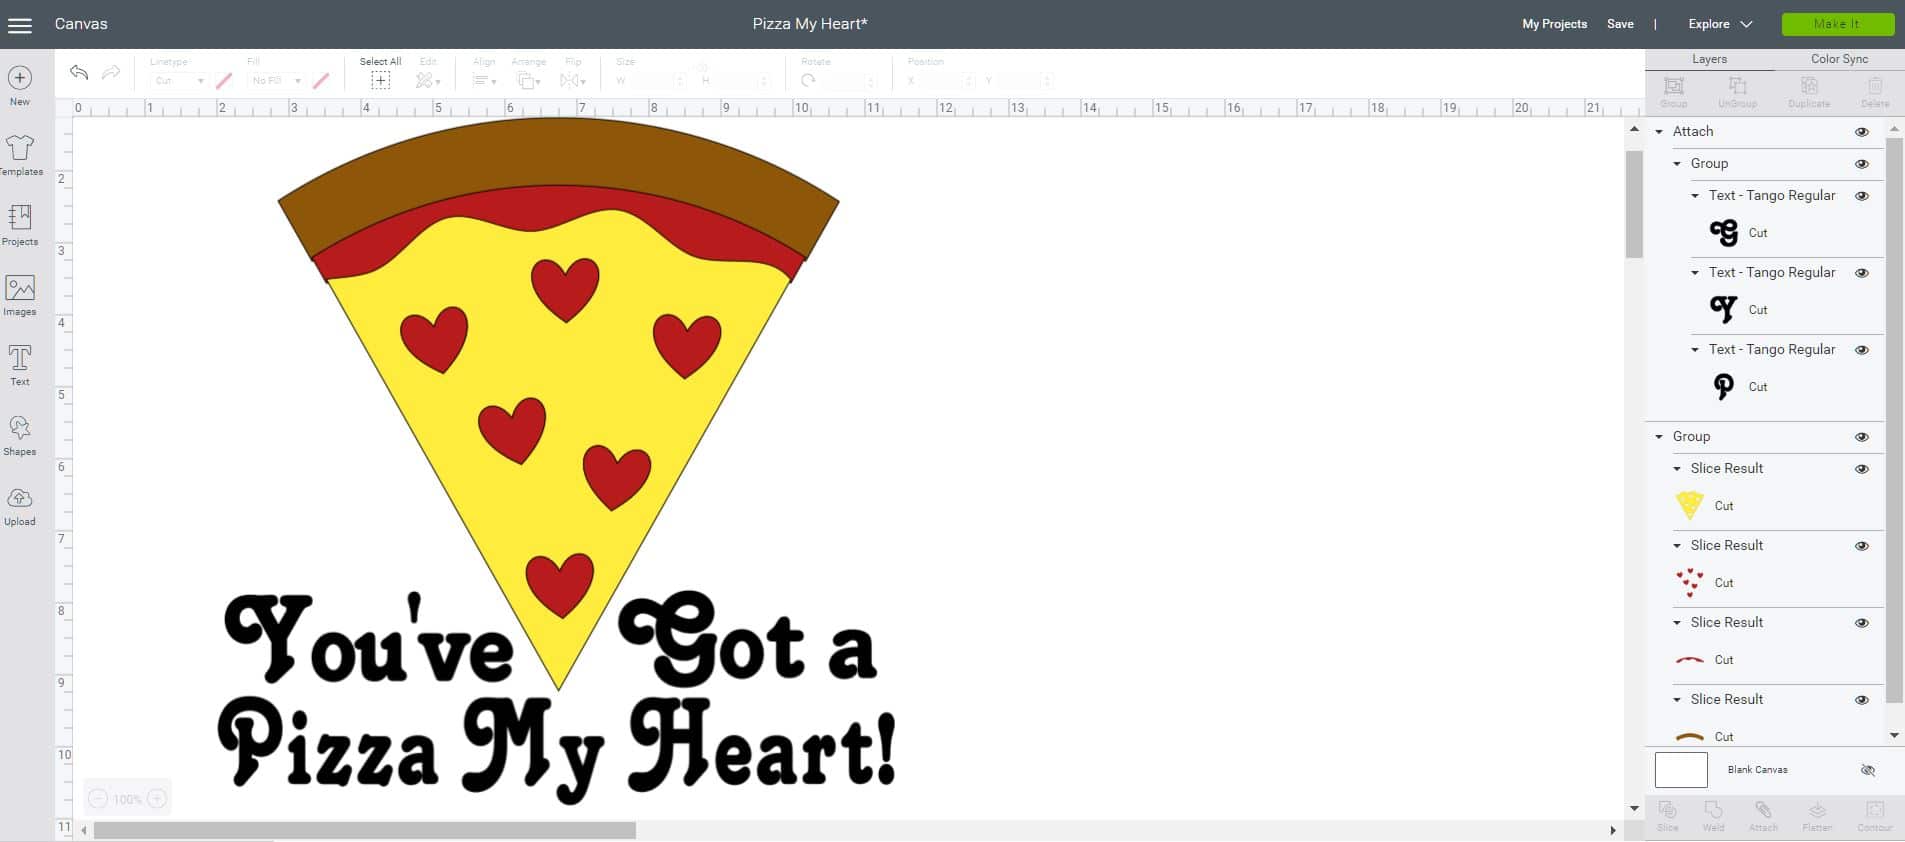The image size is (1905, 842).
Task: Collapse the Group under Attach
Action: tap(1677, 164)
